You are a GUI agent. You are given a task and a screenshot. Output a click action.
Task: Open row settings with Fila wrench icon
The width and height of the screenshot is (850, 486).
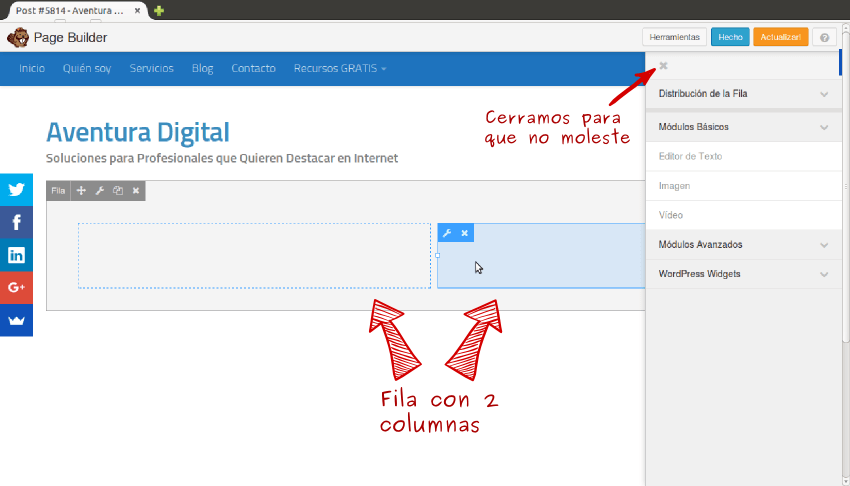[99, 190]
